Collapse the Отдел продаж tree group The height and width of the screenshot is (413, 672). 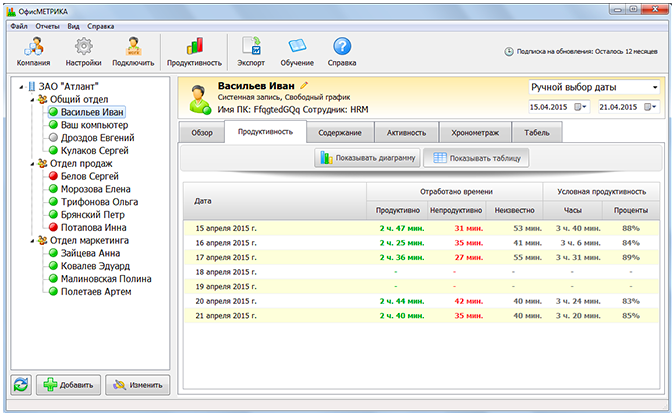[x=30, y=163]
